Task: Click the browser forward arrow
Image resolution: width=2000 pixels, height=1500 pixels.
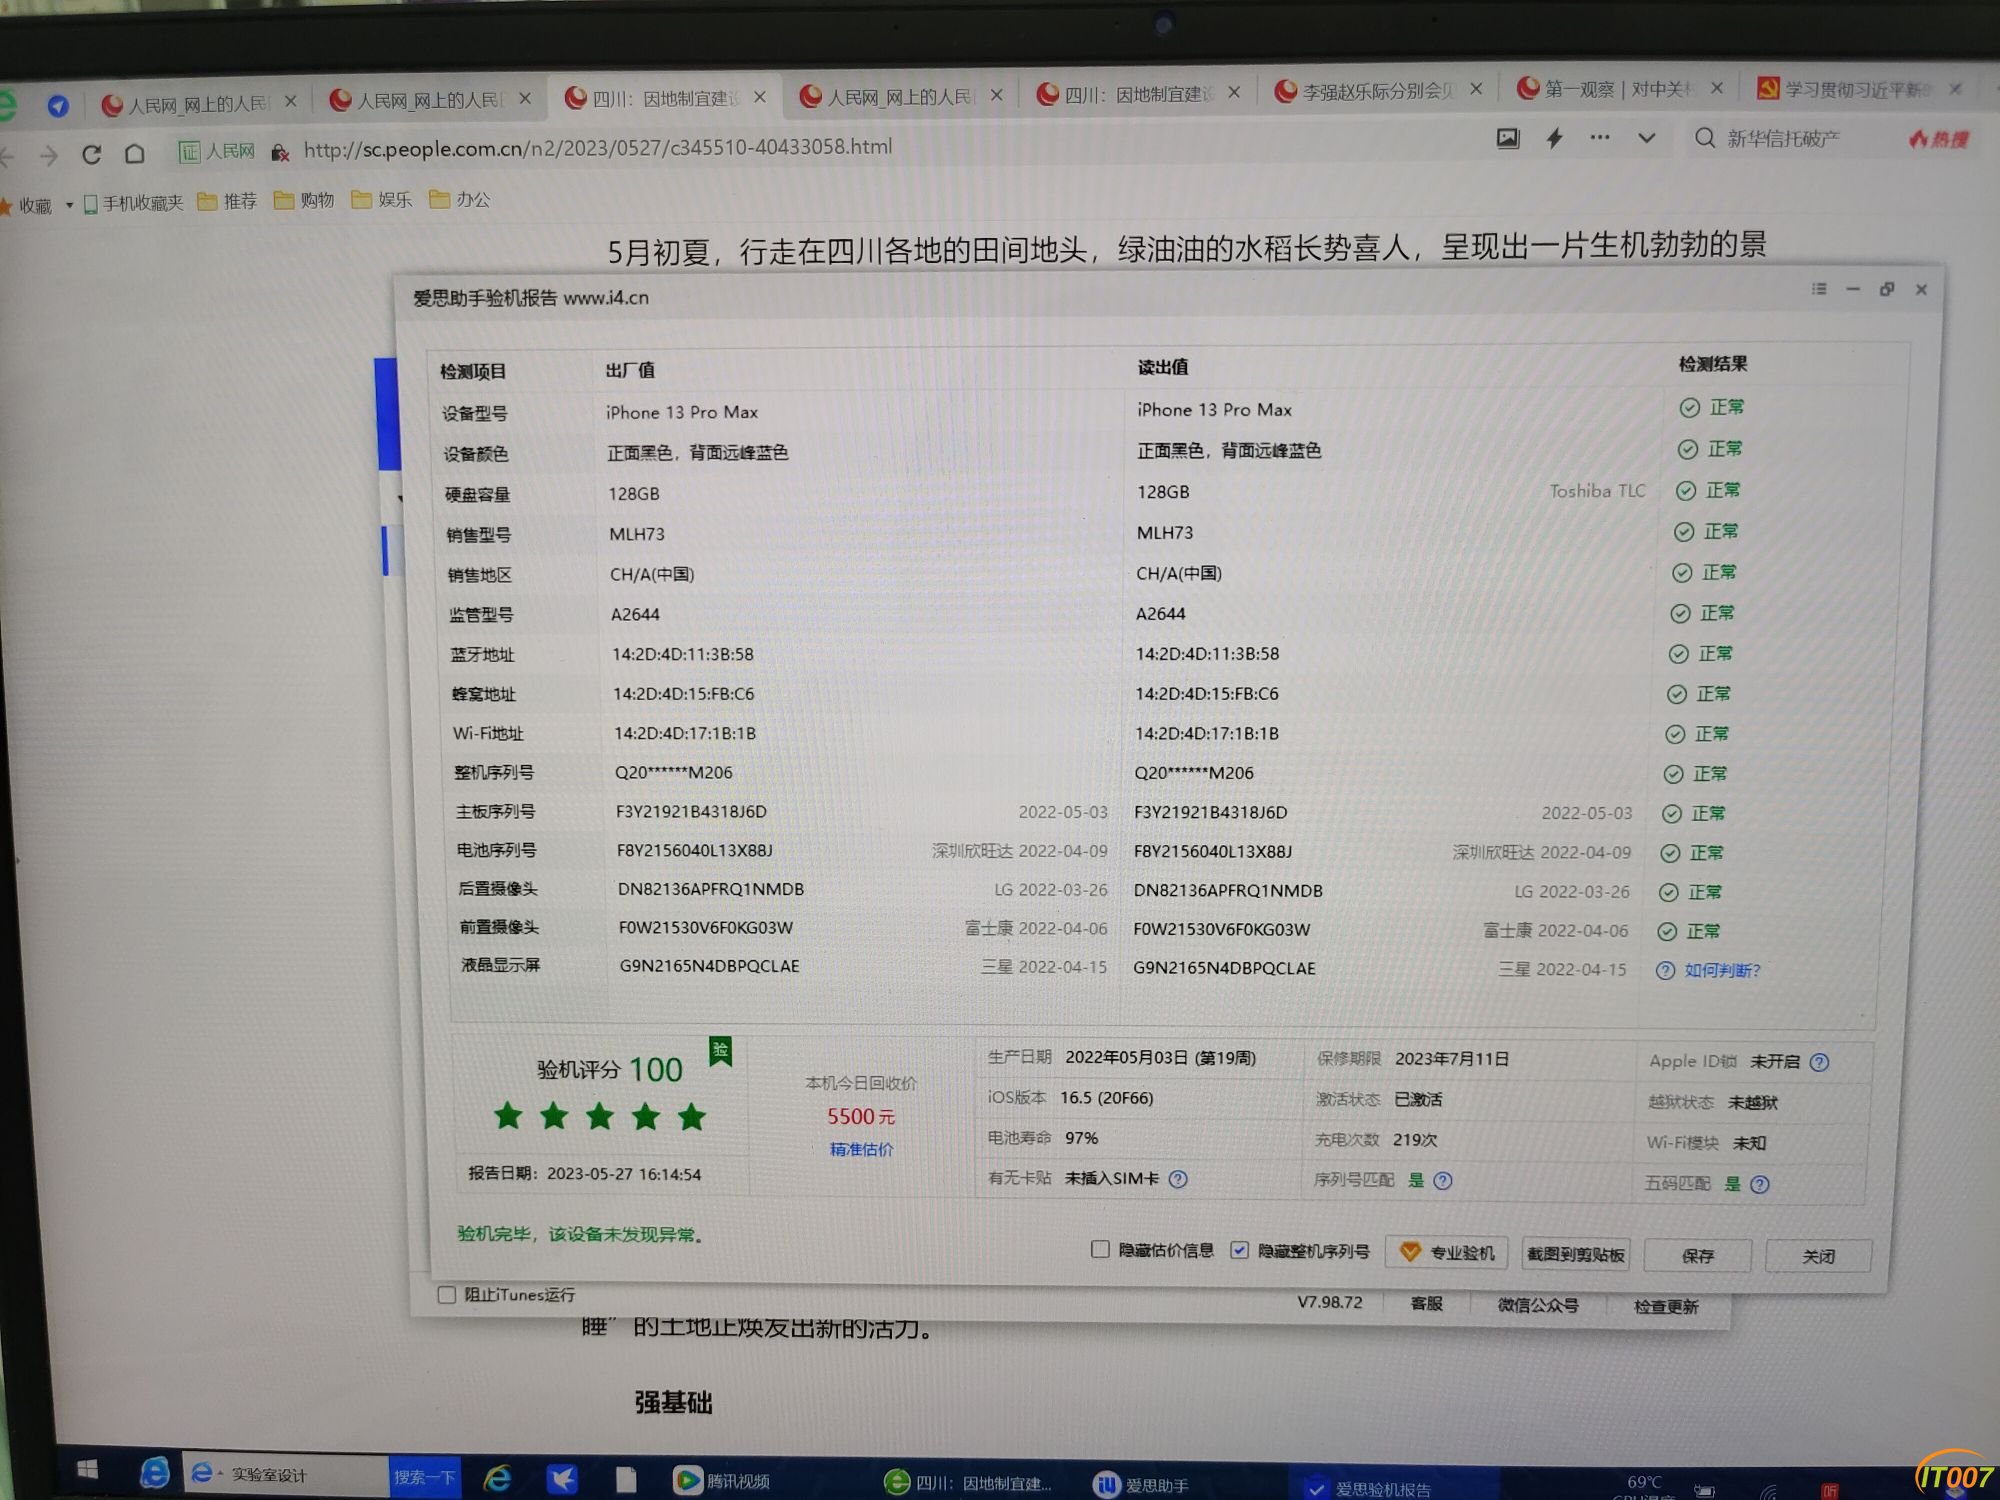Action: [48, 155]
